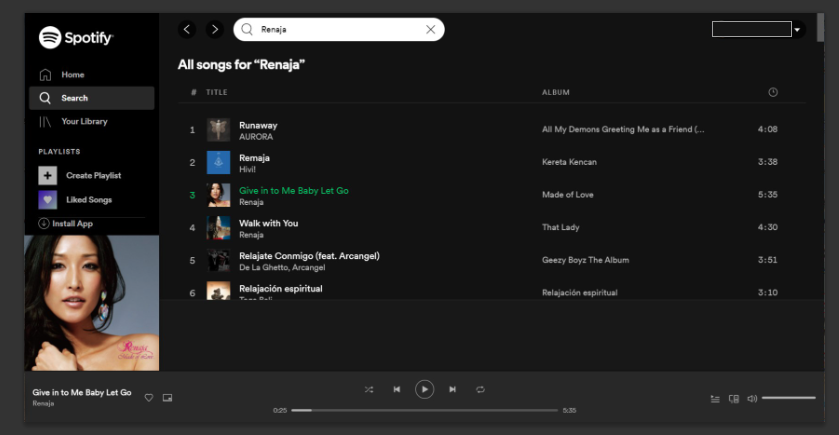This screenshot has height=435, width=839.
Task: Open Liked Songs heart icon
Action: point(48,200)
